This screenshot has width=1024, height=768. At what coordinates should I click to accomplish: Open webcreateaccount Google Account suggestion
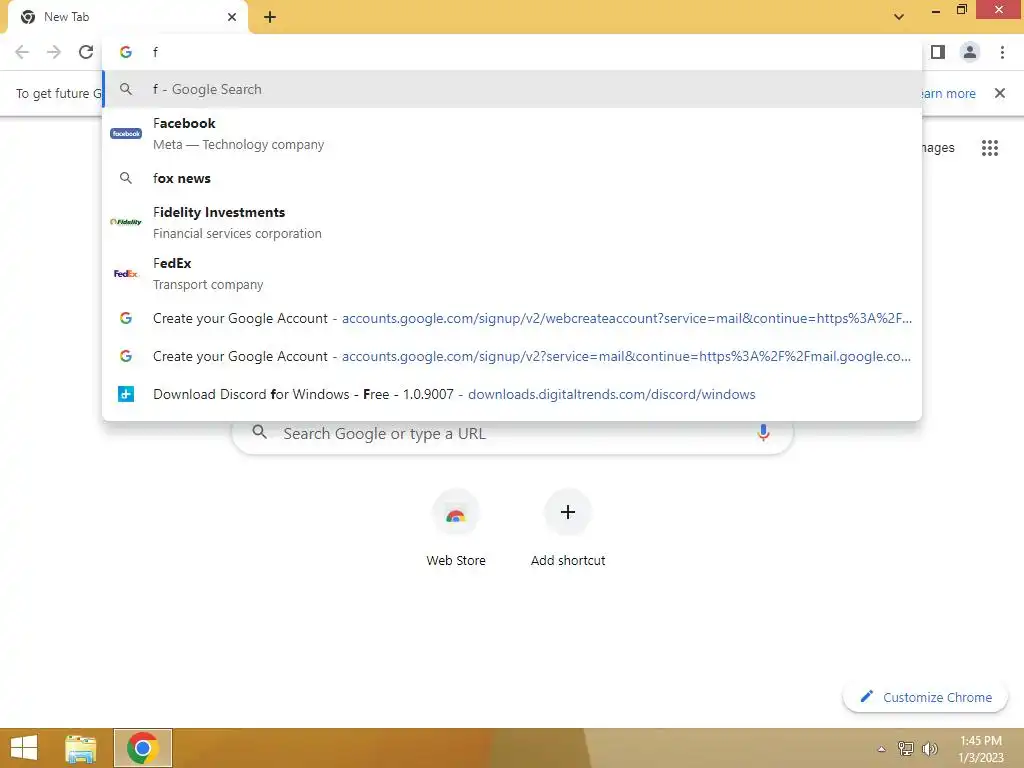tap(512, 318)
